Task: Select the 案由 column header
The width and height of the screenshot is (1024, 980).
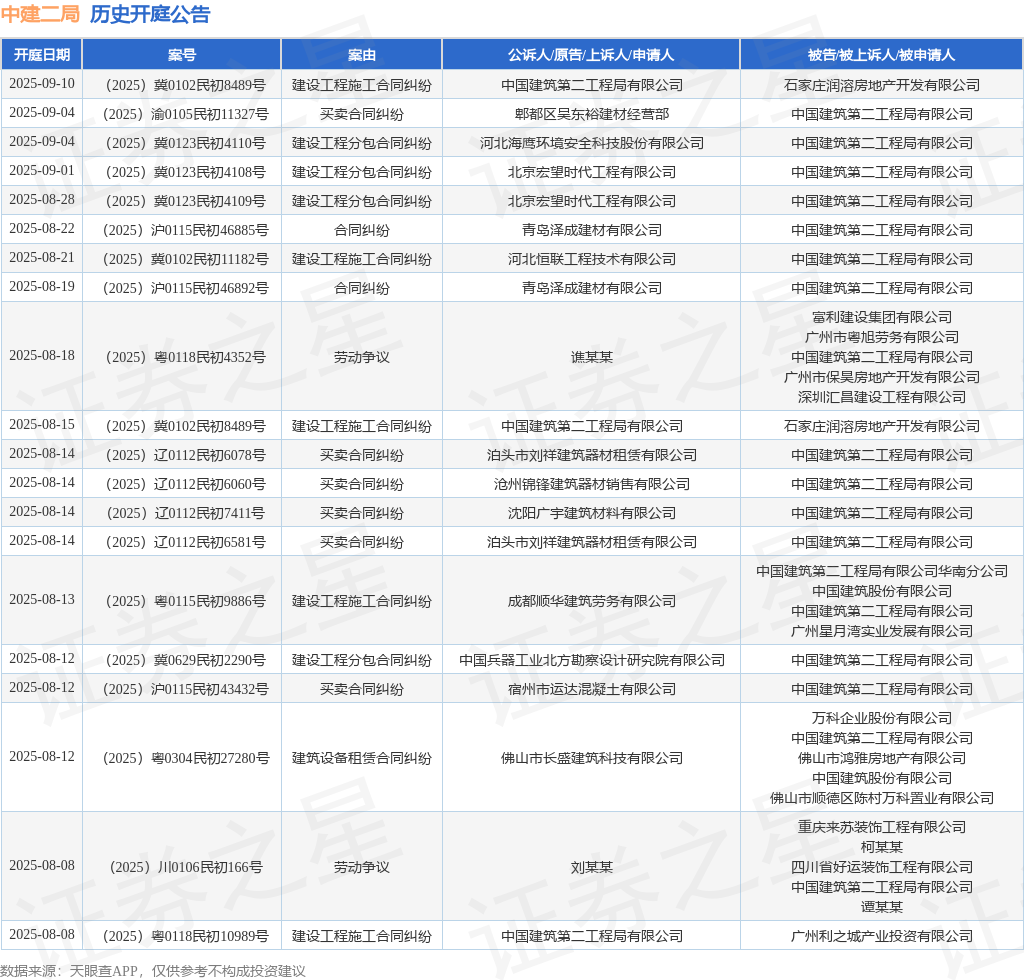Action: (362, 55)
